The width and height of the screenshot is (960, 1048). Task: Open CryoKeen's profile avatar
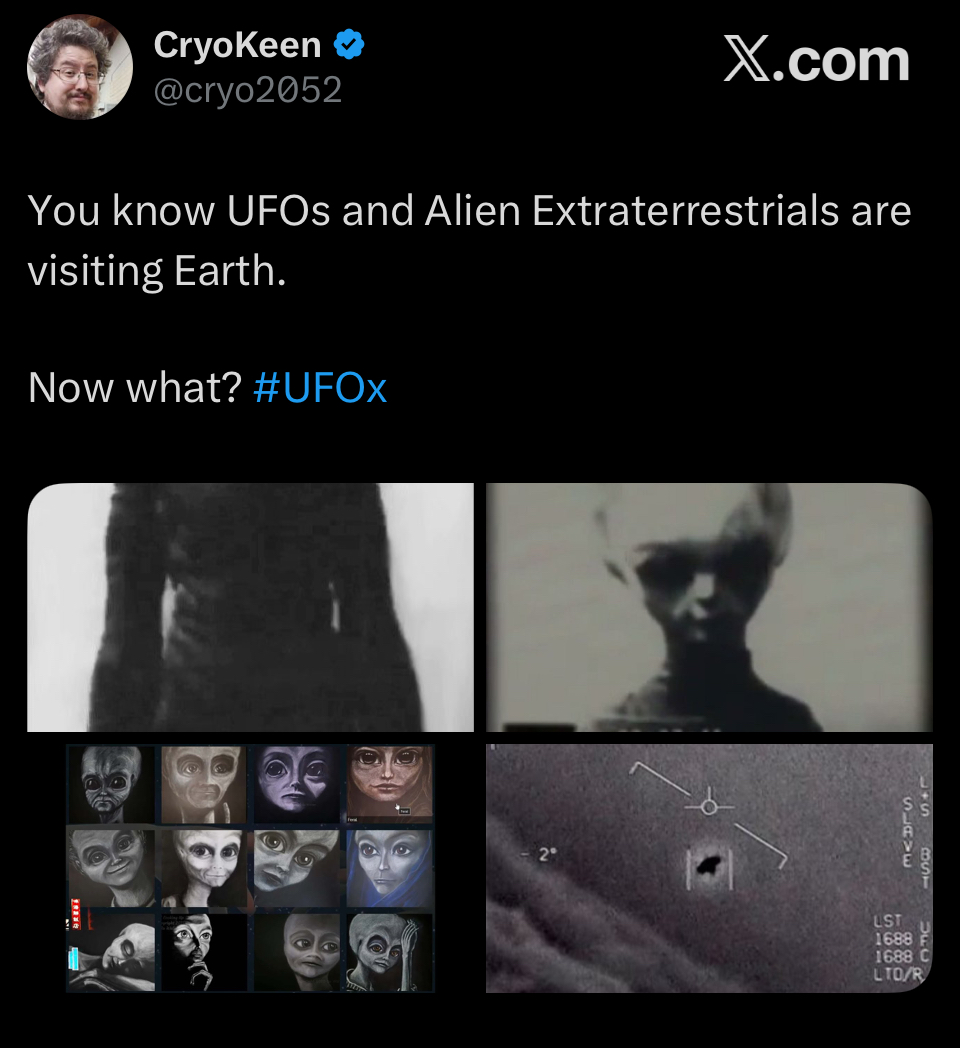coord(80,67)
